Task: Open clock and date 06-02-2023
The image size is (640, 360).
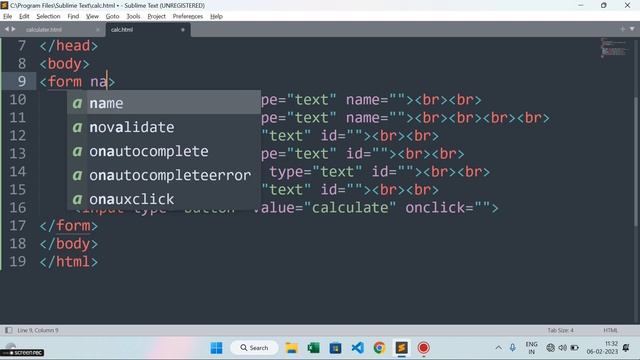Action: [x=602, y=348]
